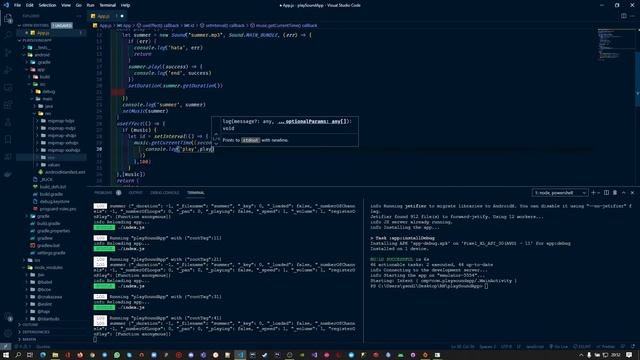This screenshot has width=640, height=360.
Task: Open the terminal selector dropdown node, powershell
Action: 560,193
